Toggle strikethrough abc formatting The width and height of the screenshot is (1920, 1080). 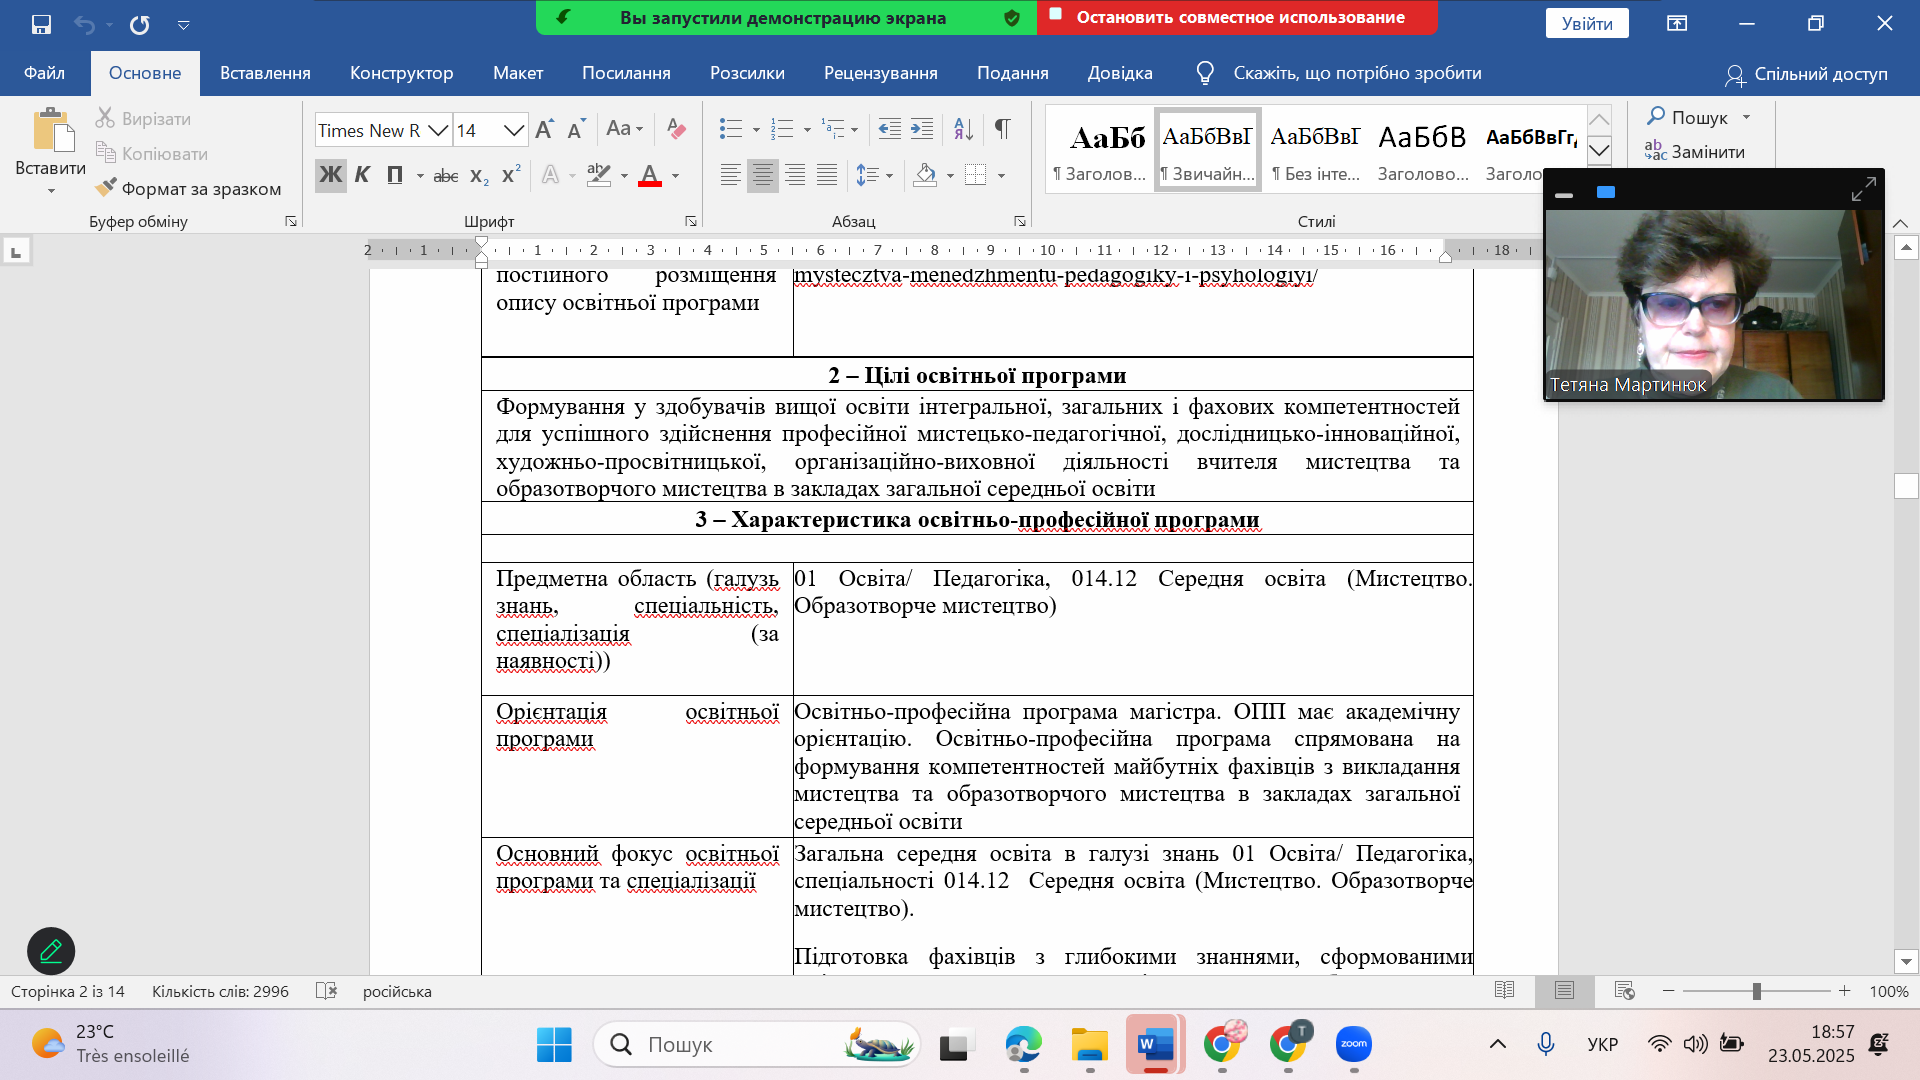coord(446,176)
